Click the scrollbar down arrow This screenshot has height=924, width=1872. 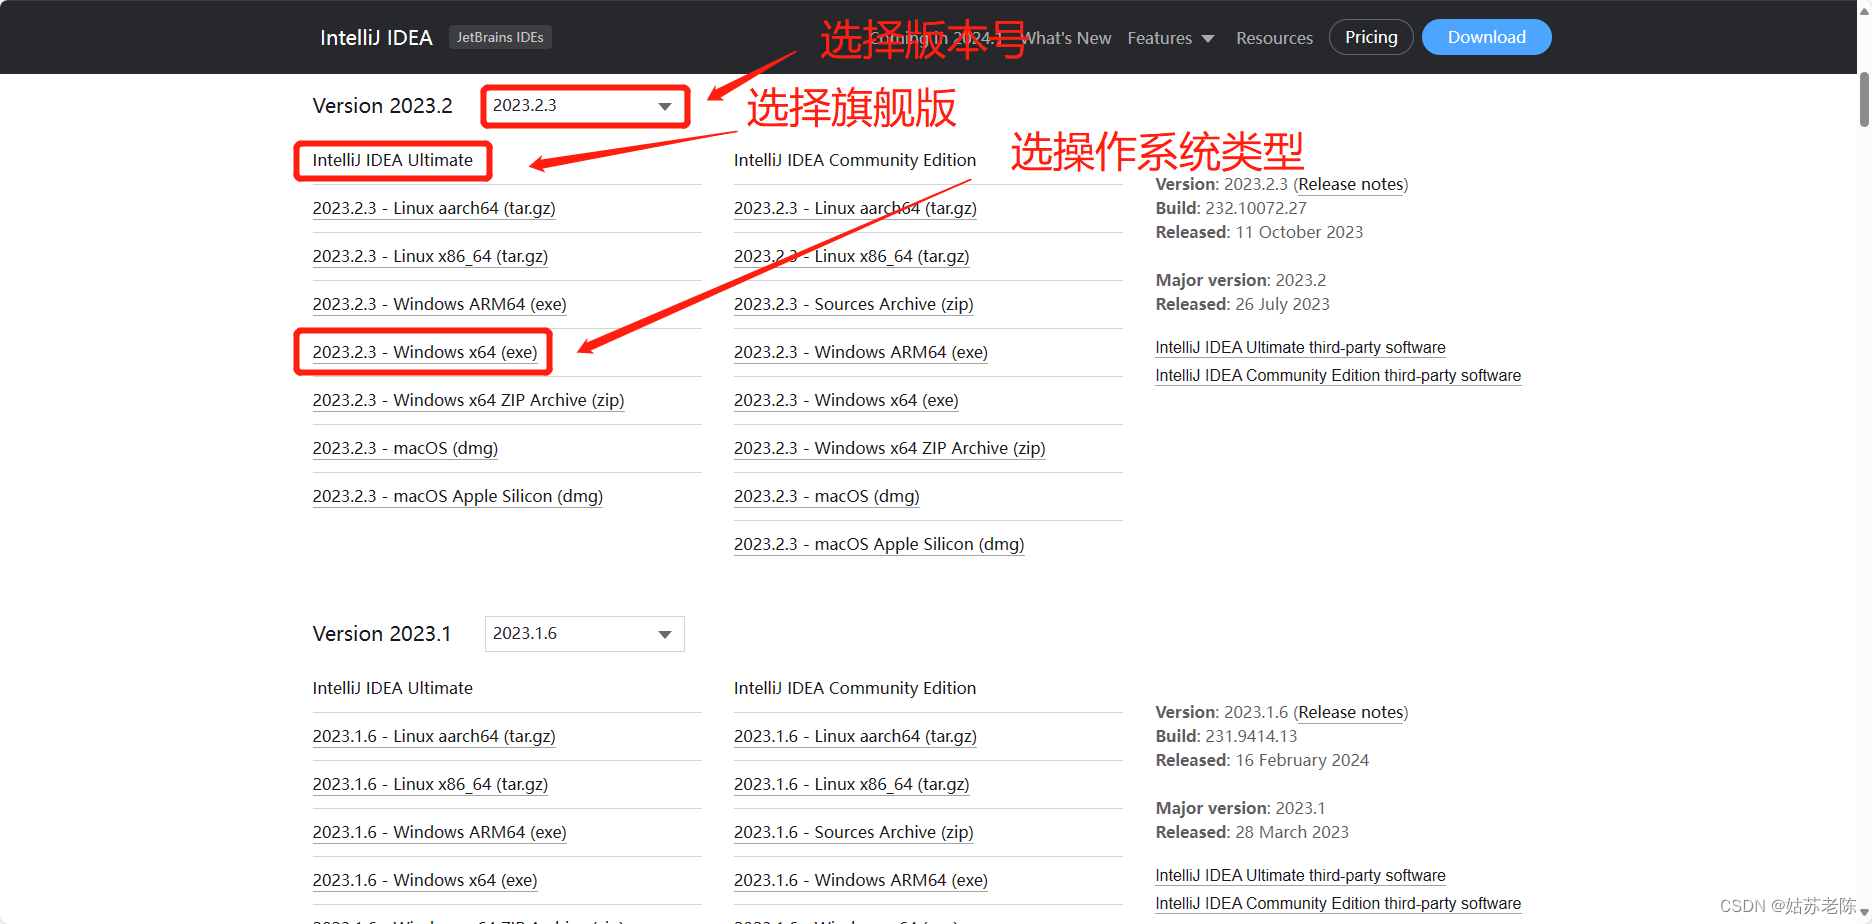coord(1864,914)
